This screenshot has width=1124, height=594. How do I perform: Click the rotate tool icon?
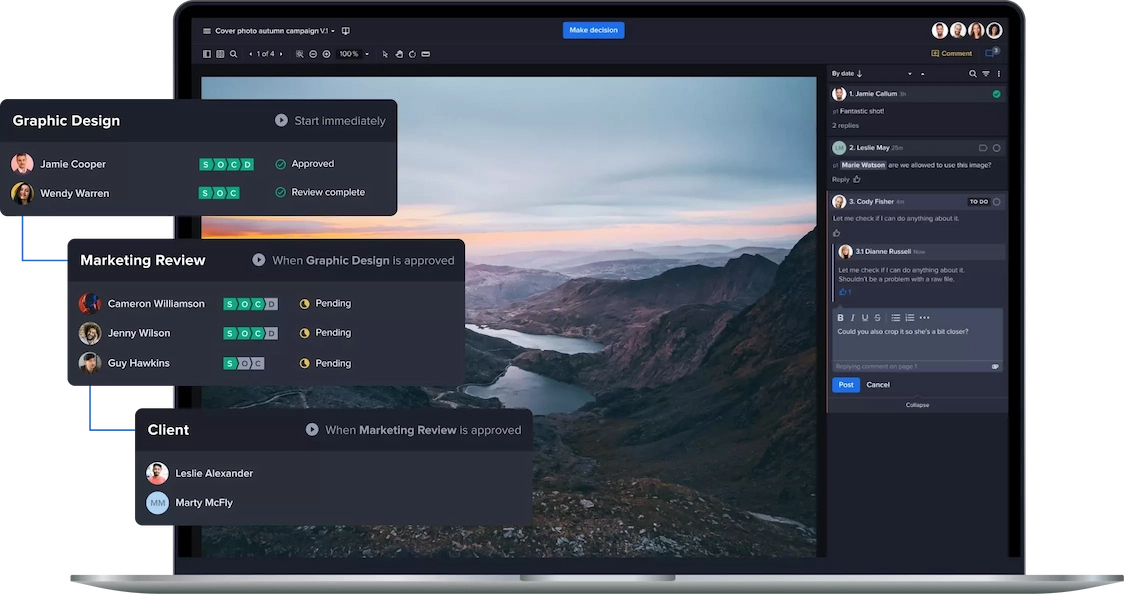pos(412,54)
